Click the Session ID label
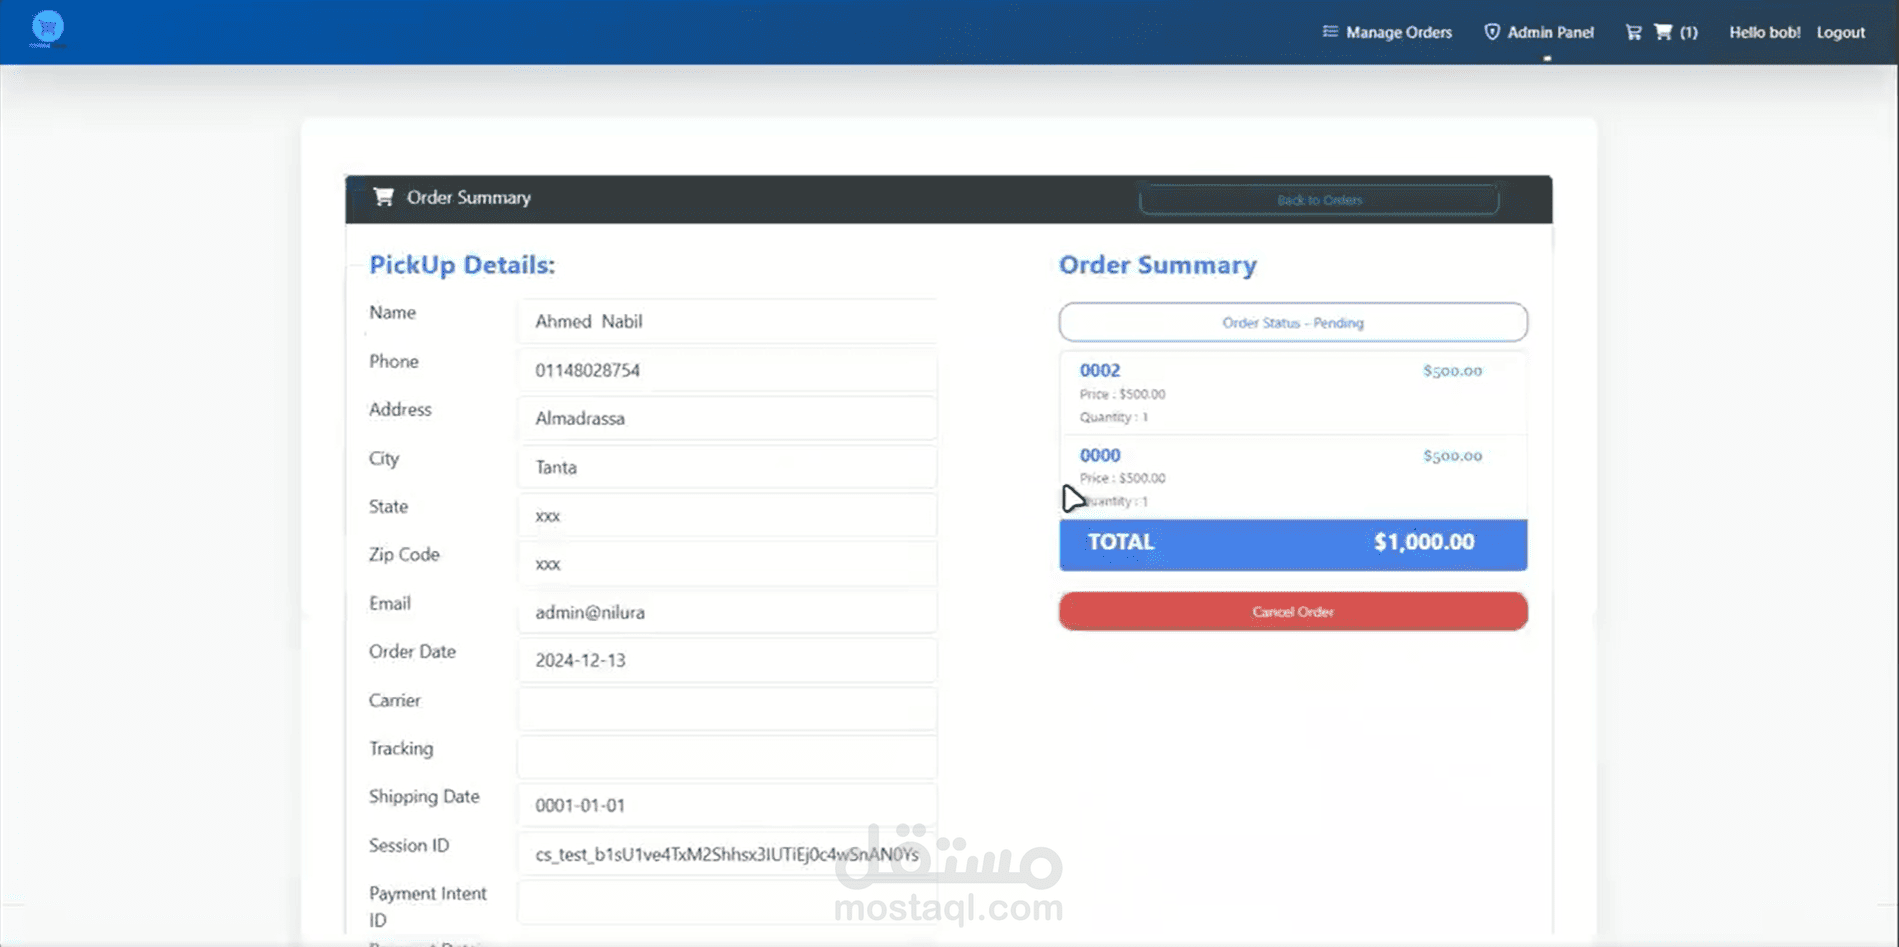Image resolution: width=1899 pixels, height=947 pixels. click(x=409, y=845)
